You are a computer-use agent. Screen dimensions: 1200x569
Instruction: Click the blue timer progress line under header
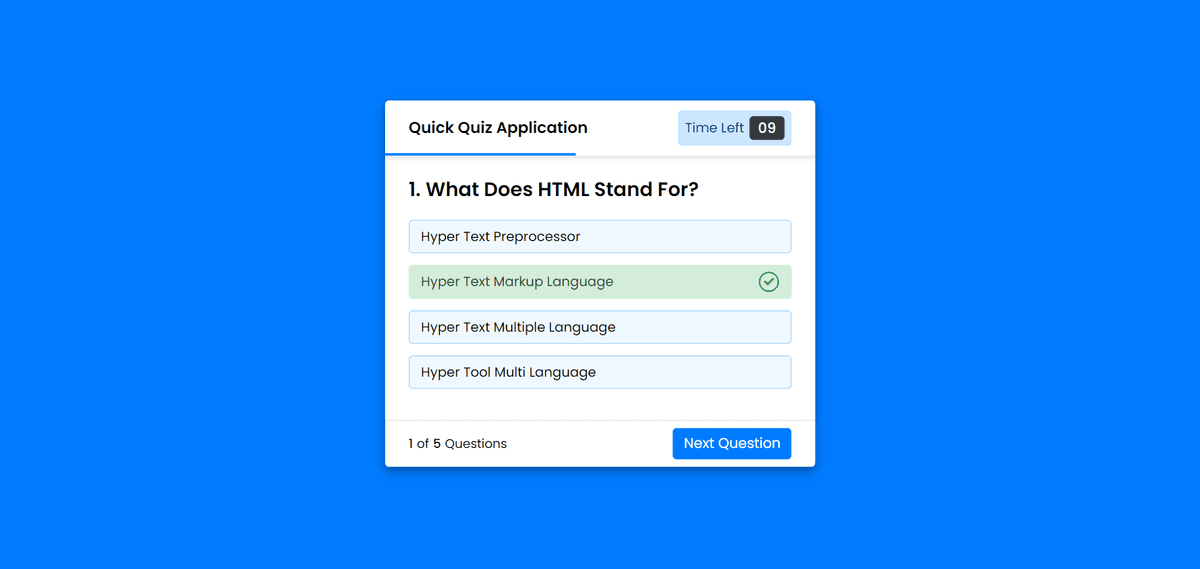480,154
